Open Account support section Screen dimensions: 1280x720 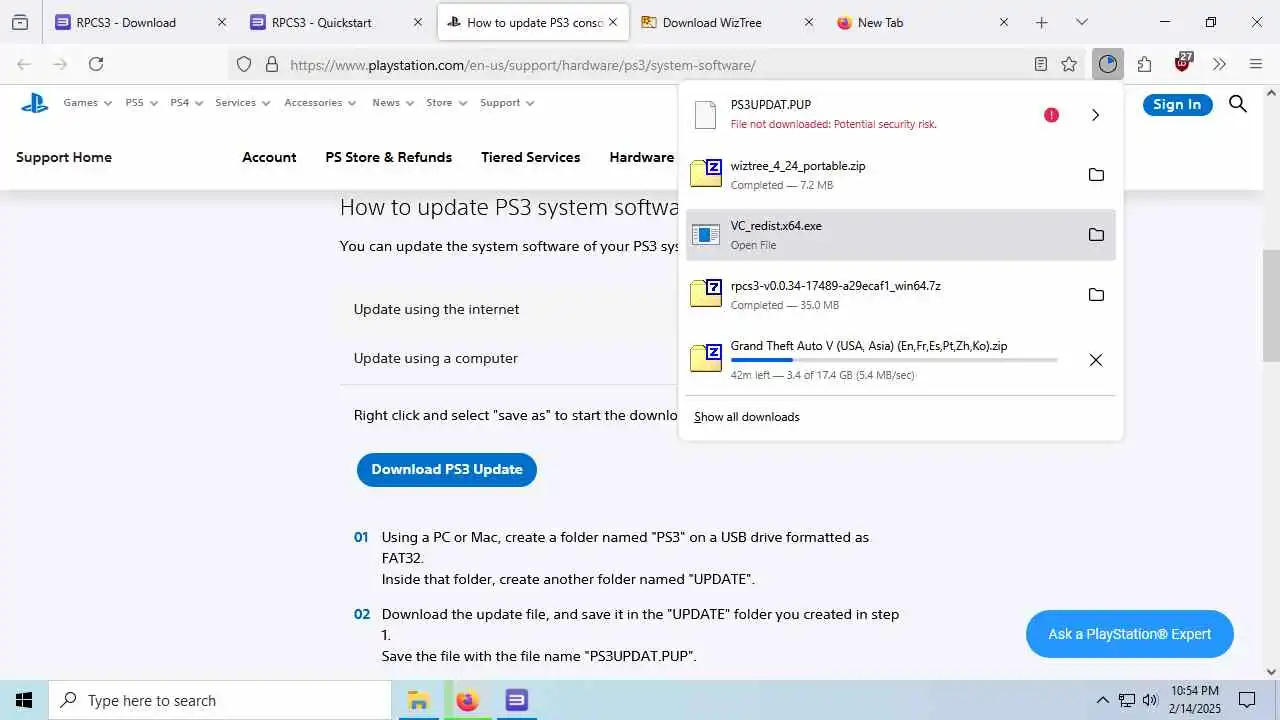click(269, 157)
